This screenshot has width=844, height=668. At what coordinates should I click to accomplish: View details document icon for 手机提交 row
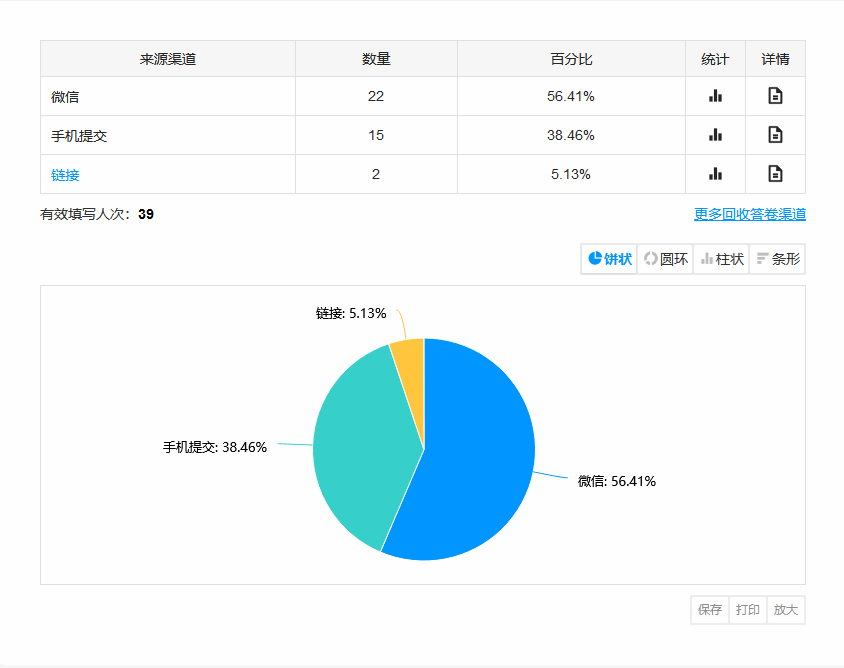(x=775, y=135)
